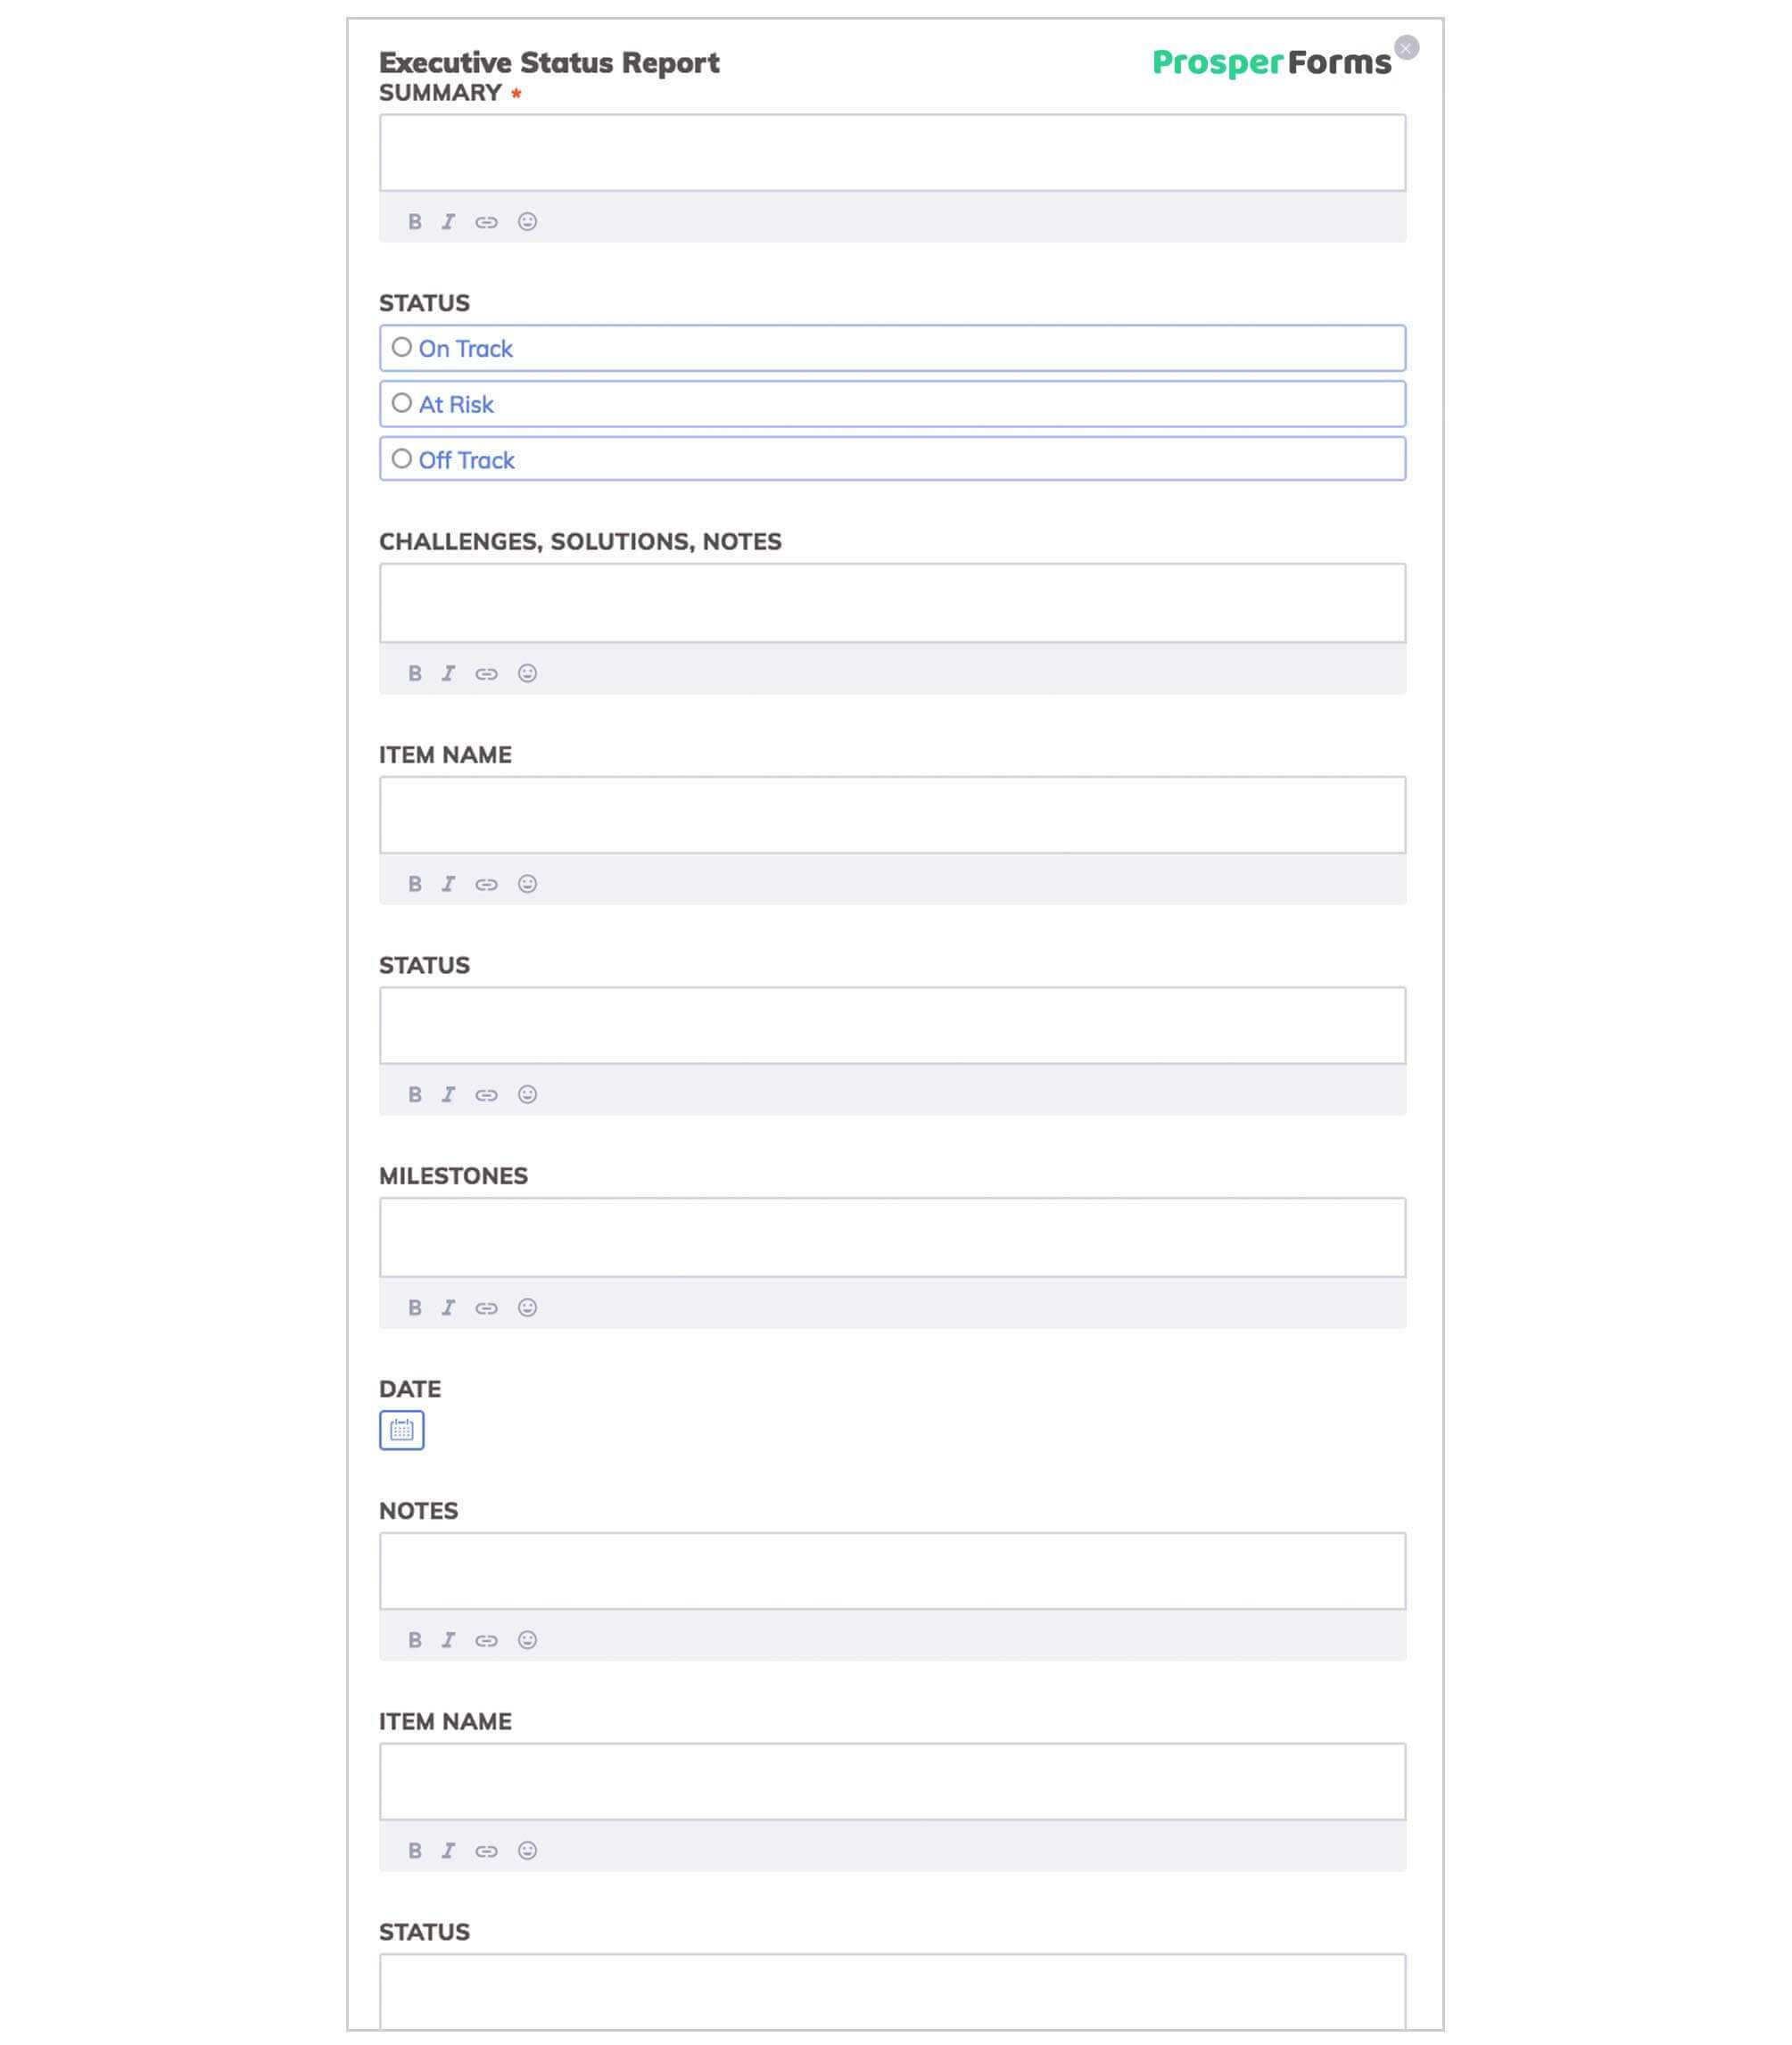Enable the Off Track status option

coord(402,459)
